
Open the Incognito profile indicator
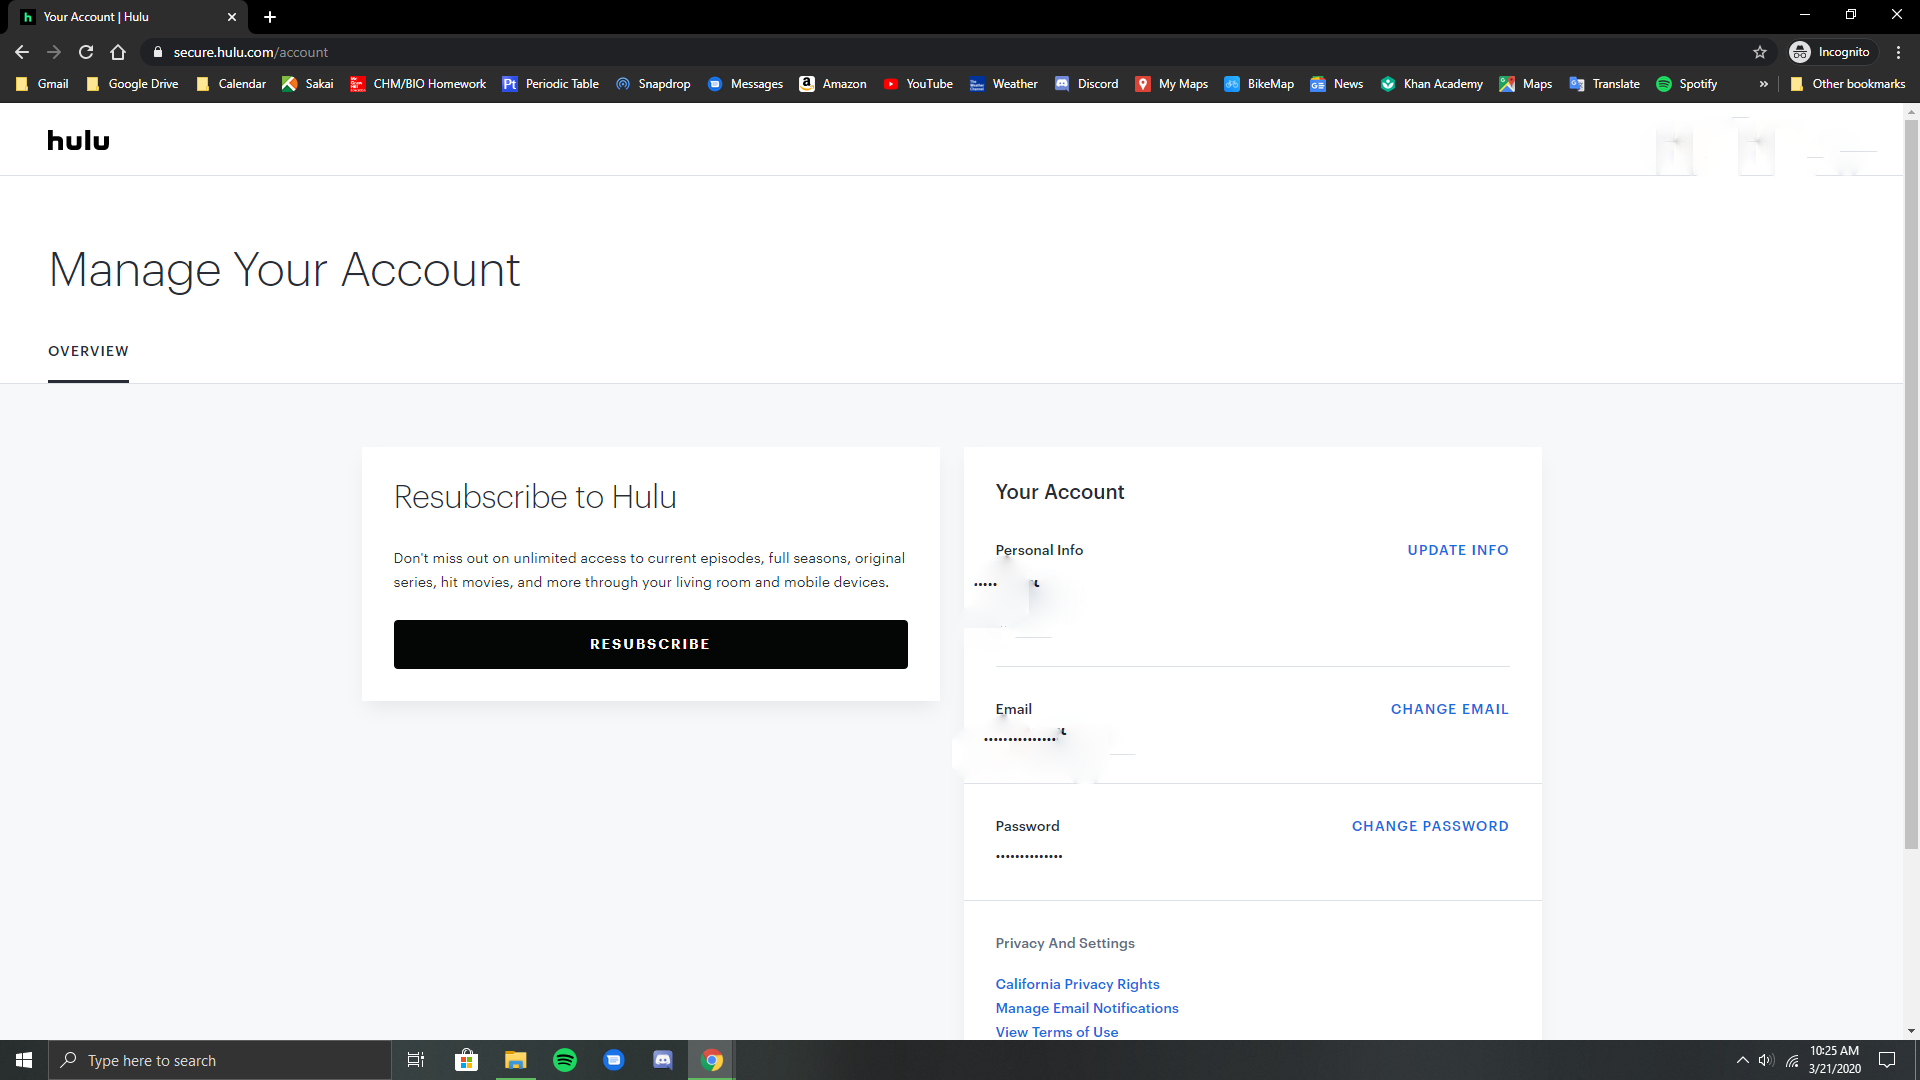(1830, 52)
